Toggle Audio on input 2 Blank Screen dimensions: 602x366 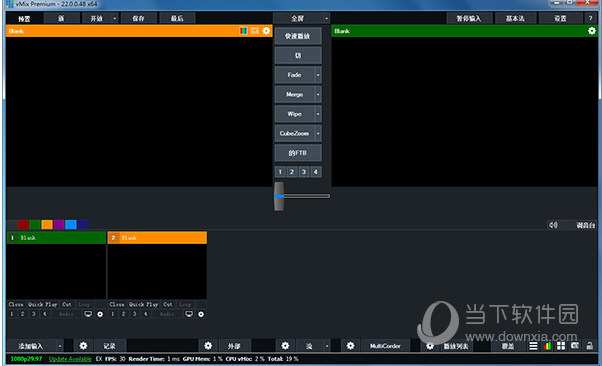[x=167, y=314]
